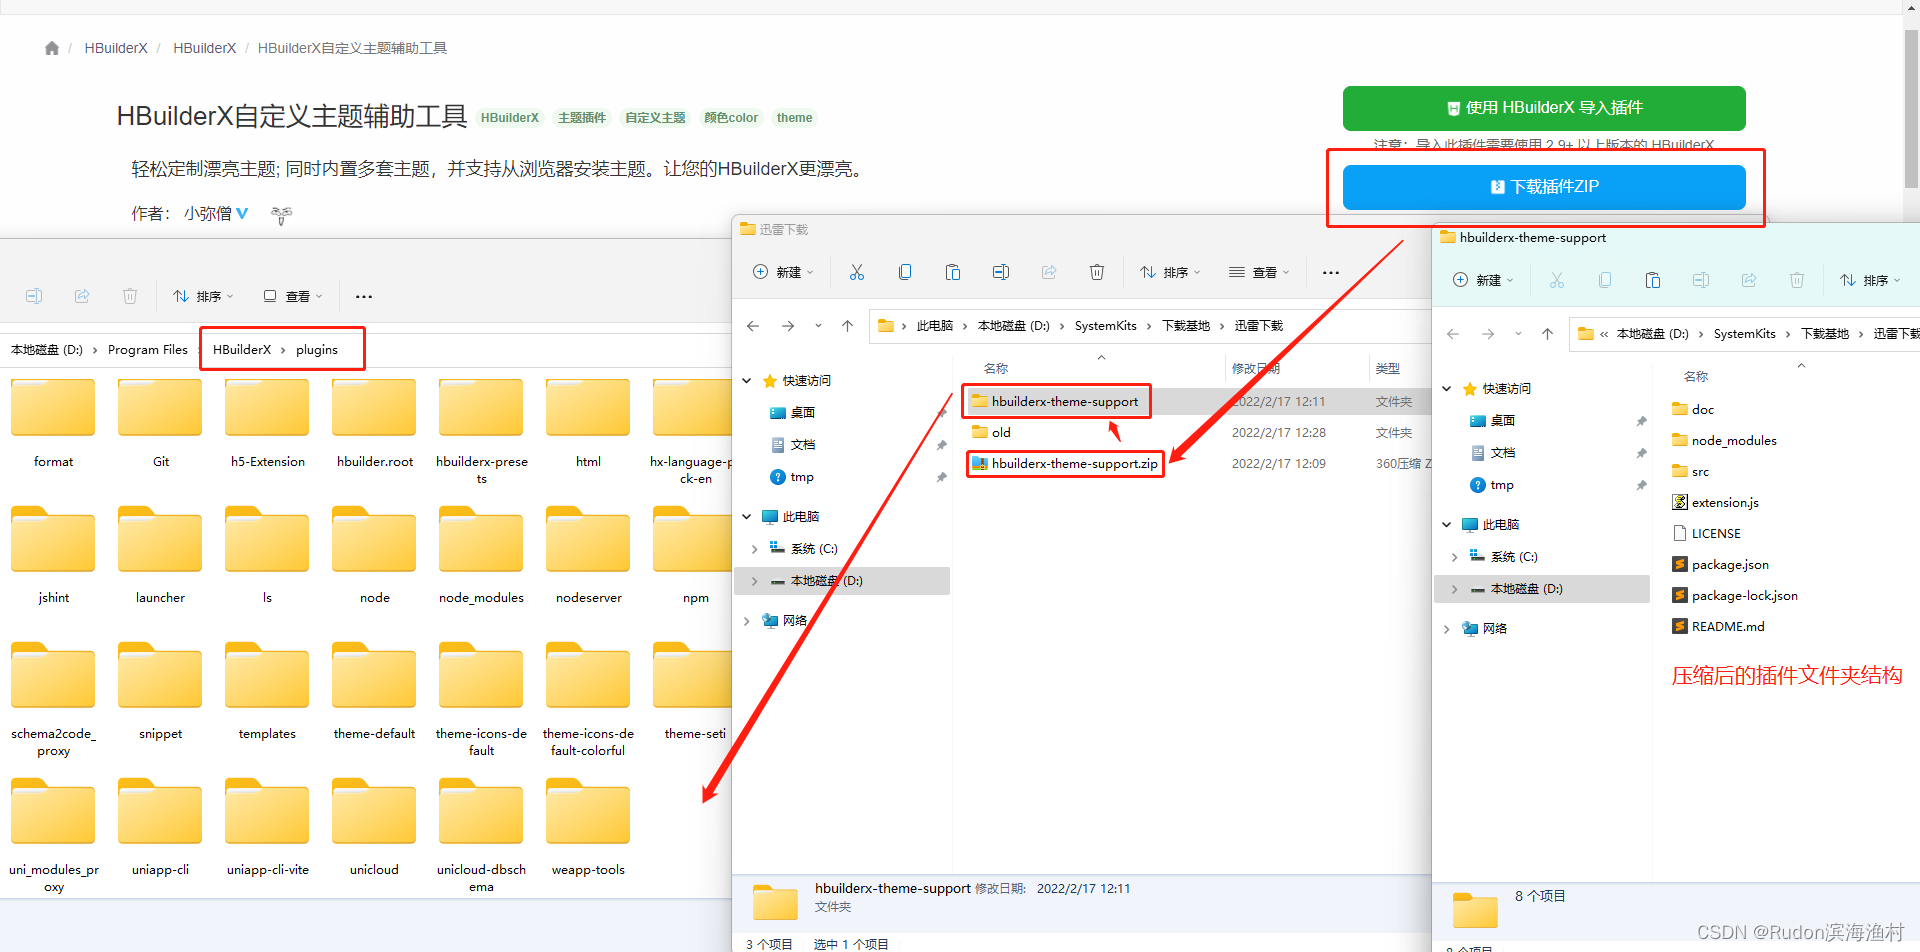The image size is (1920, 952).
Task: Click Paste icon in hbuilderx-theme-support window
Action: 1653,280
